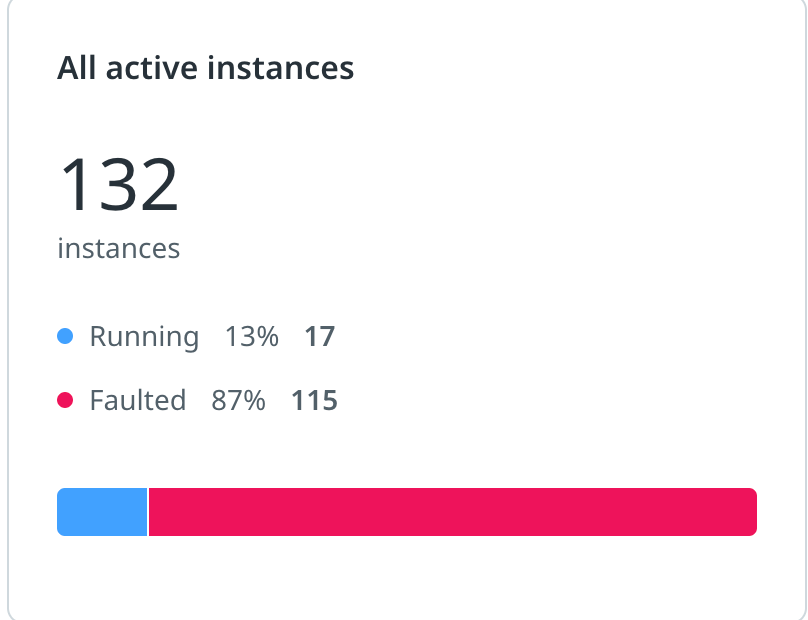Click the white divider between bar segments
808x620 pixels.
(x=148, y=512)
